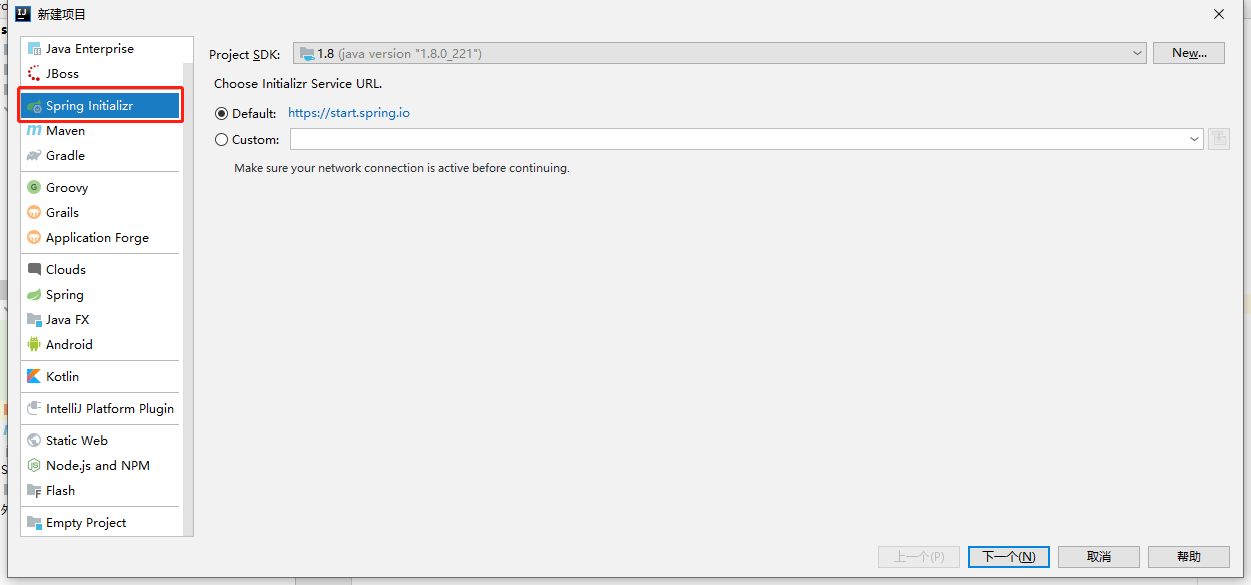1251x585 pixels.
Task: Select the Groovy list label
Action: coord(67,187)
